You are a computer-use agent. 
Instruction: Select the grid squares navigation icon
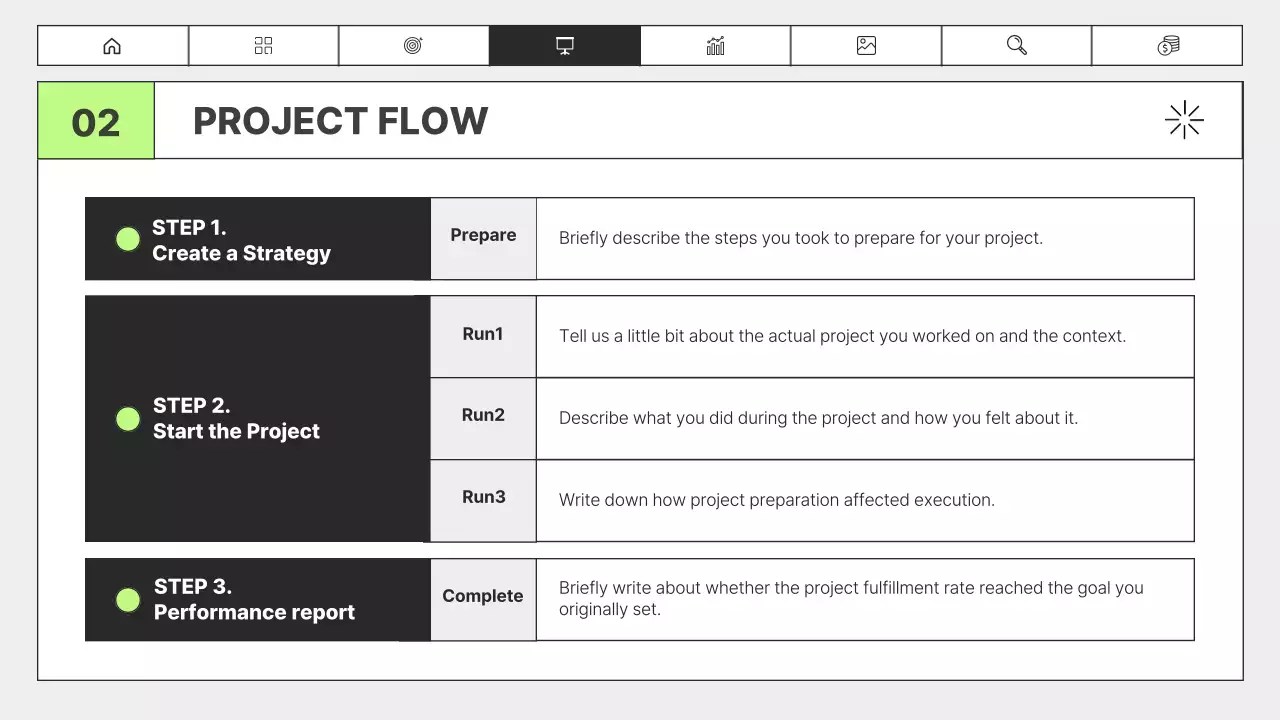(263, 46)
